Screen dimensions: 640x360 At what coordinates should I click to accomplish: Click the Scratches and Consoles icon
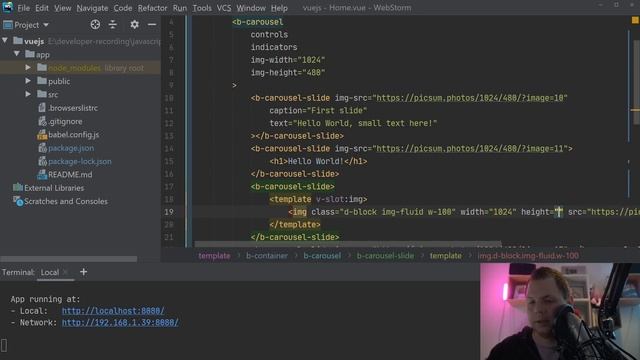coord(18,201)
